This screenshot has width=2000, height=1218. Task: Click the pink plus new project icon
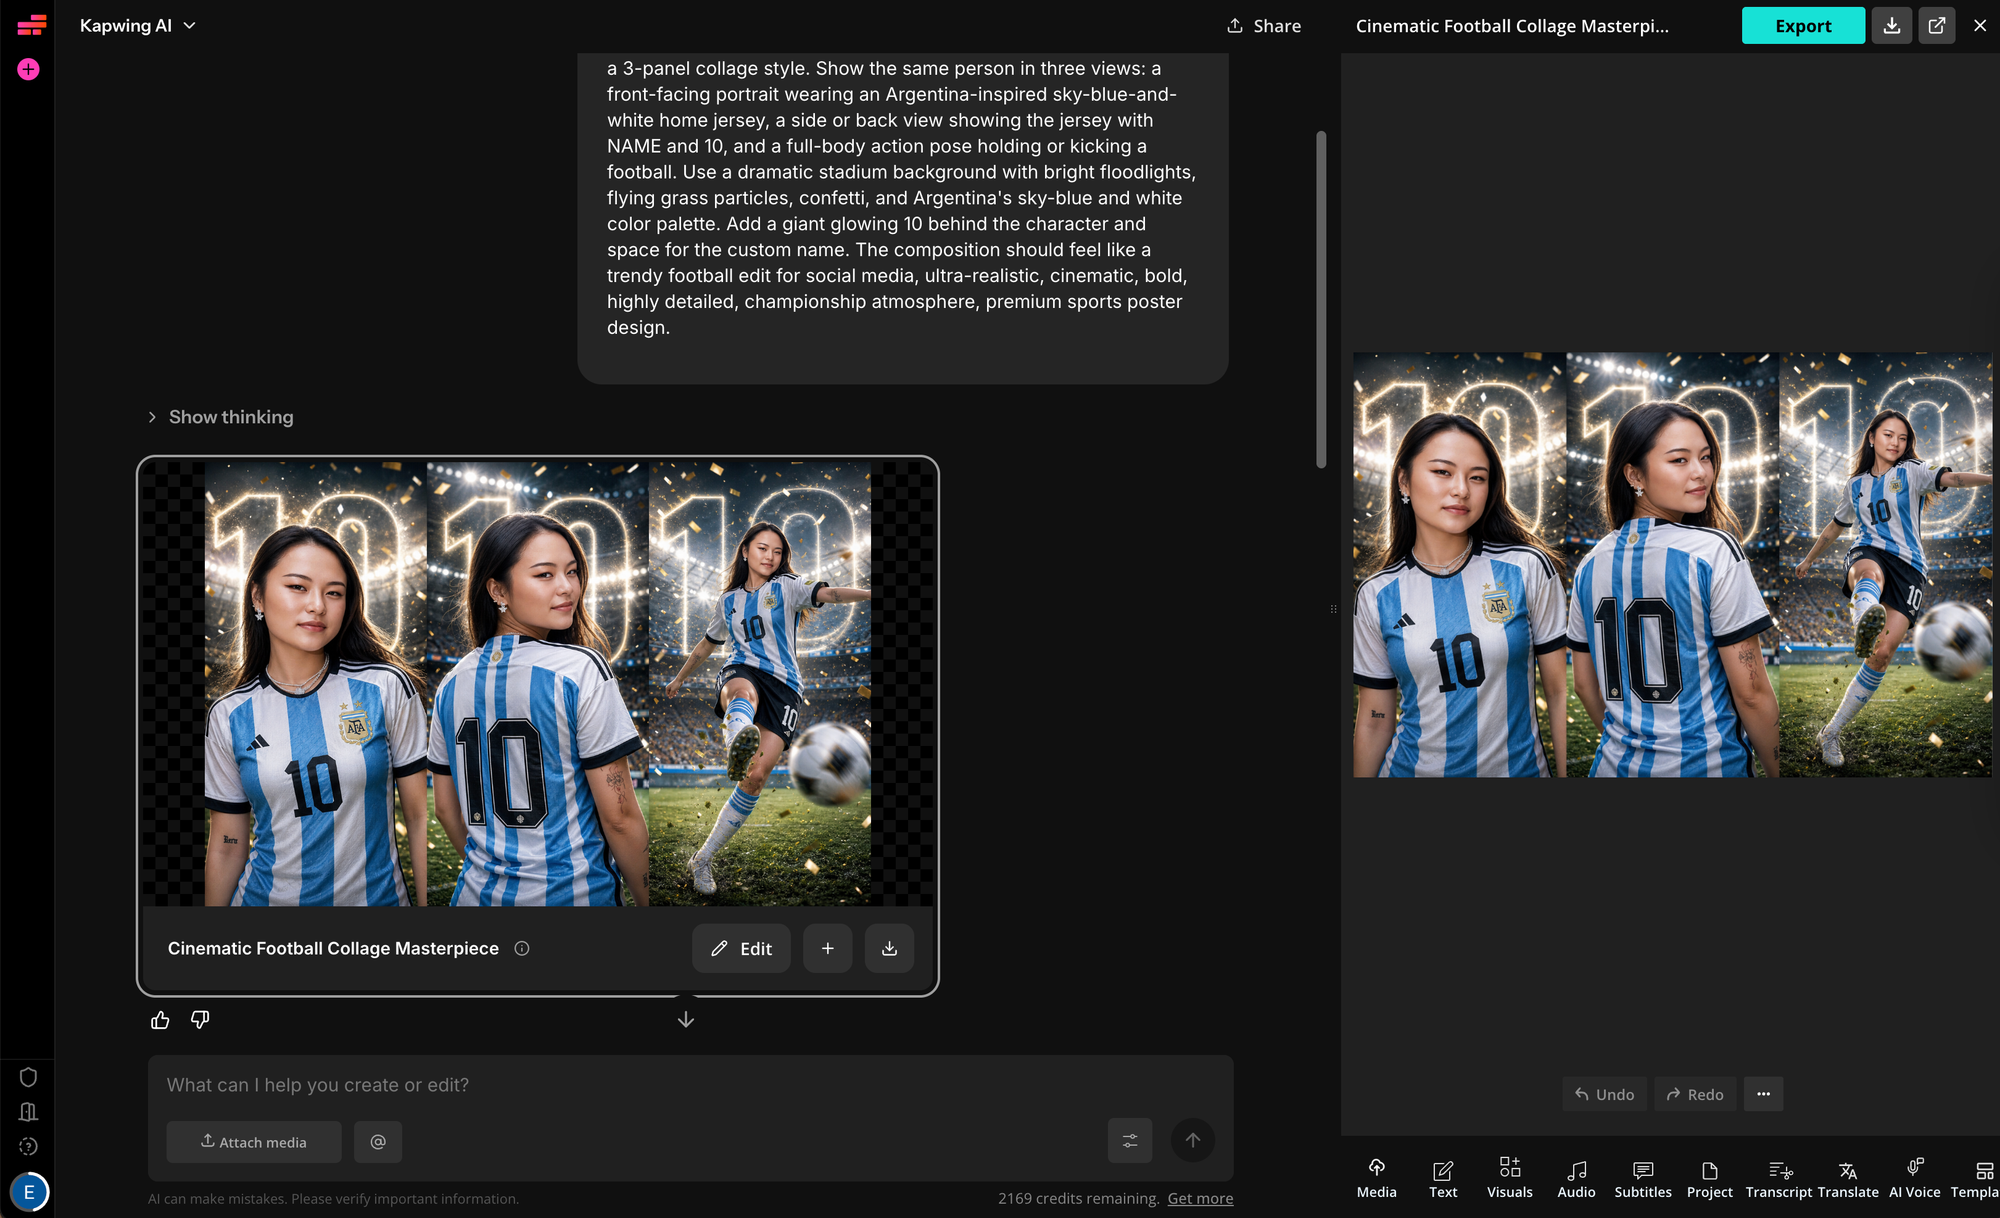click(28, 69)
